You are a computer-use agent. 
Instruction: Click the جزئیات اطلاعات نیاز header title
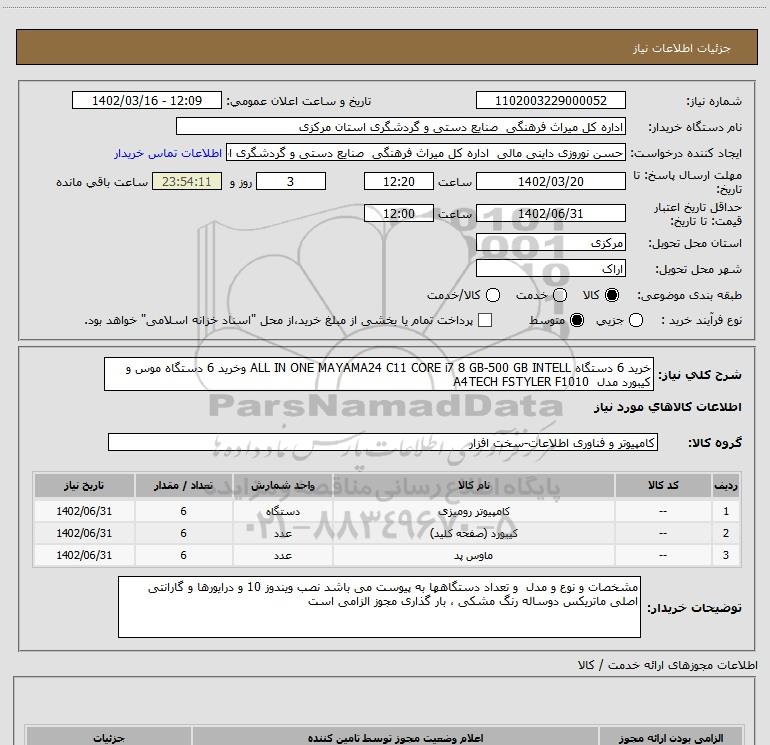point(682,48)
